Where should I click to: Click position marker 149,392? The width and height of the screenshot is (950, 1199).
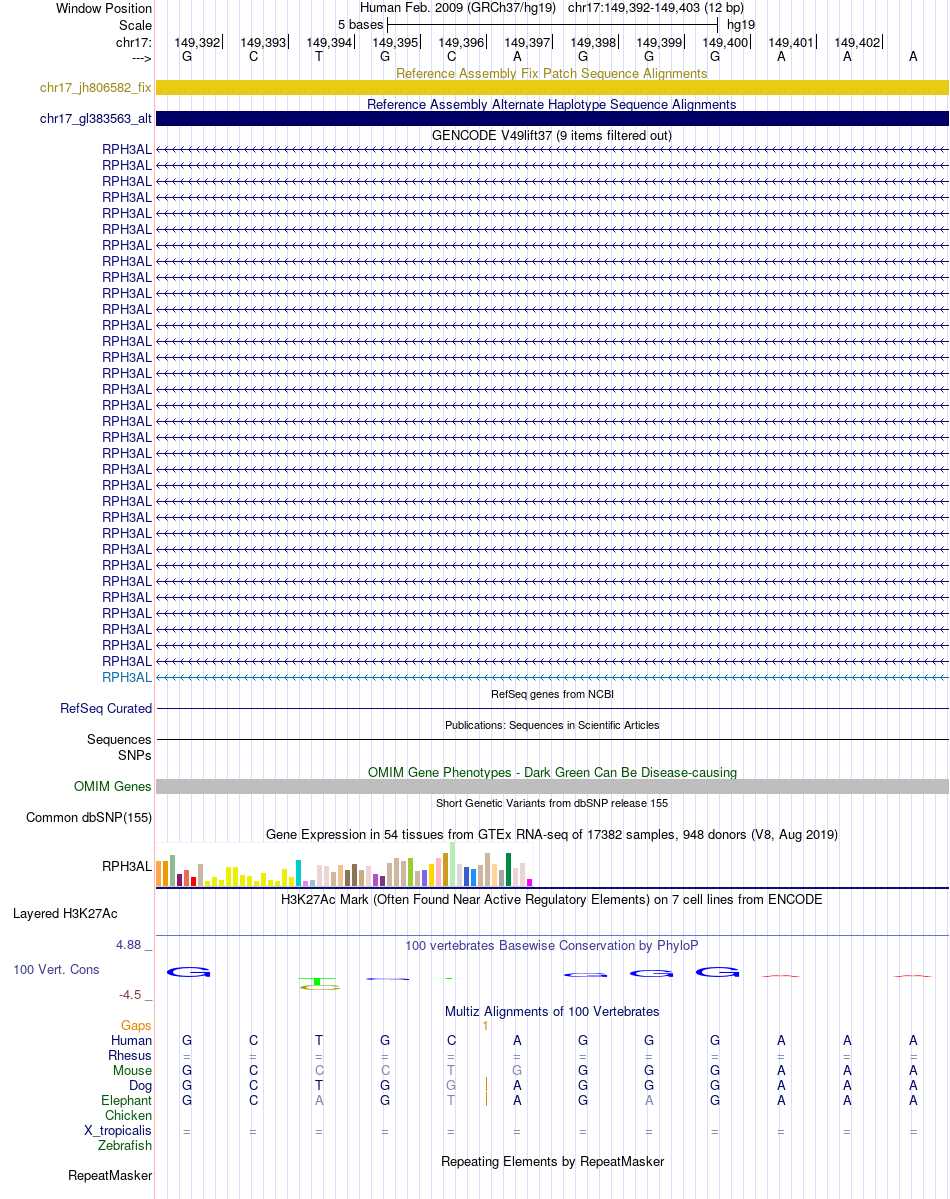point(197,43)
